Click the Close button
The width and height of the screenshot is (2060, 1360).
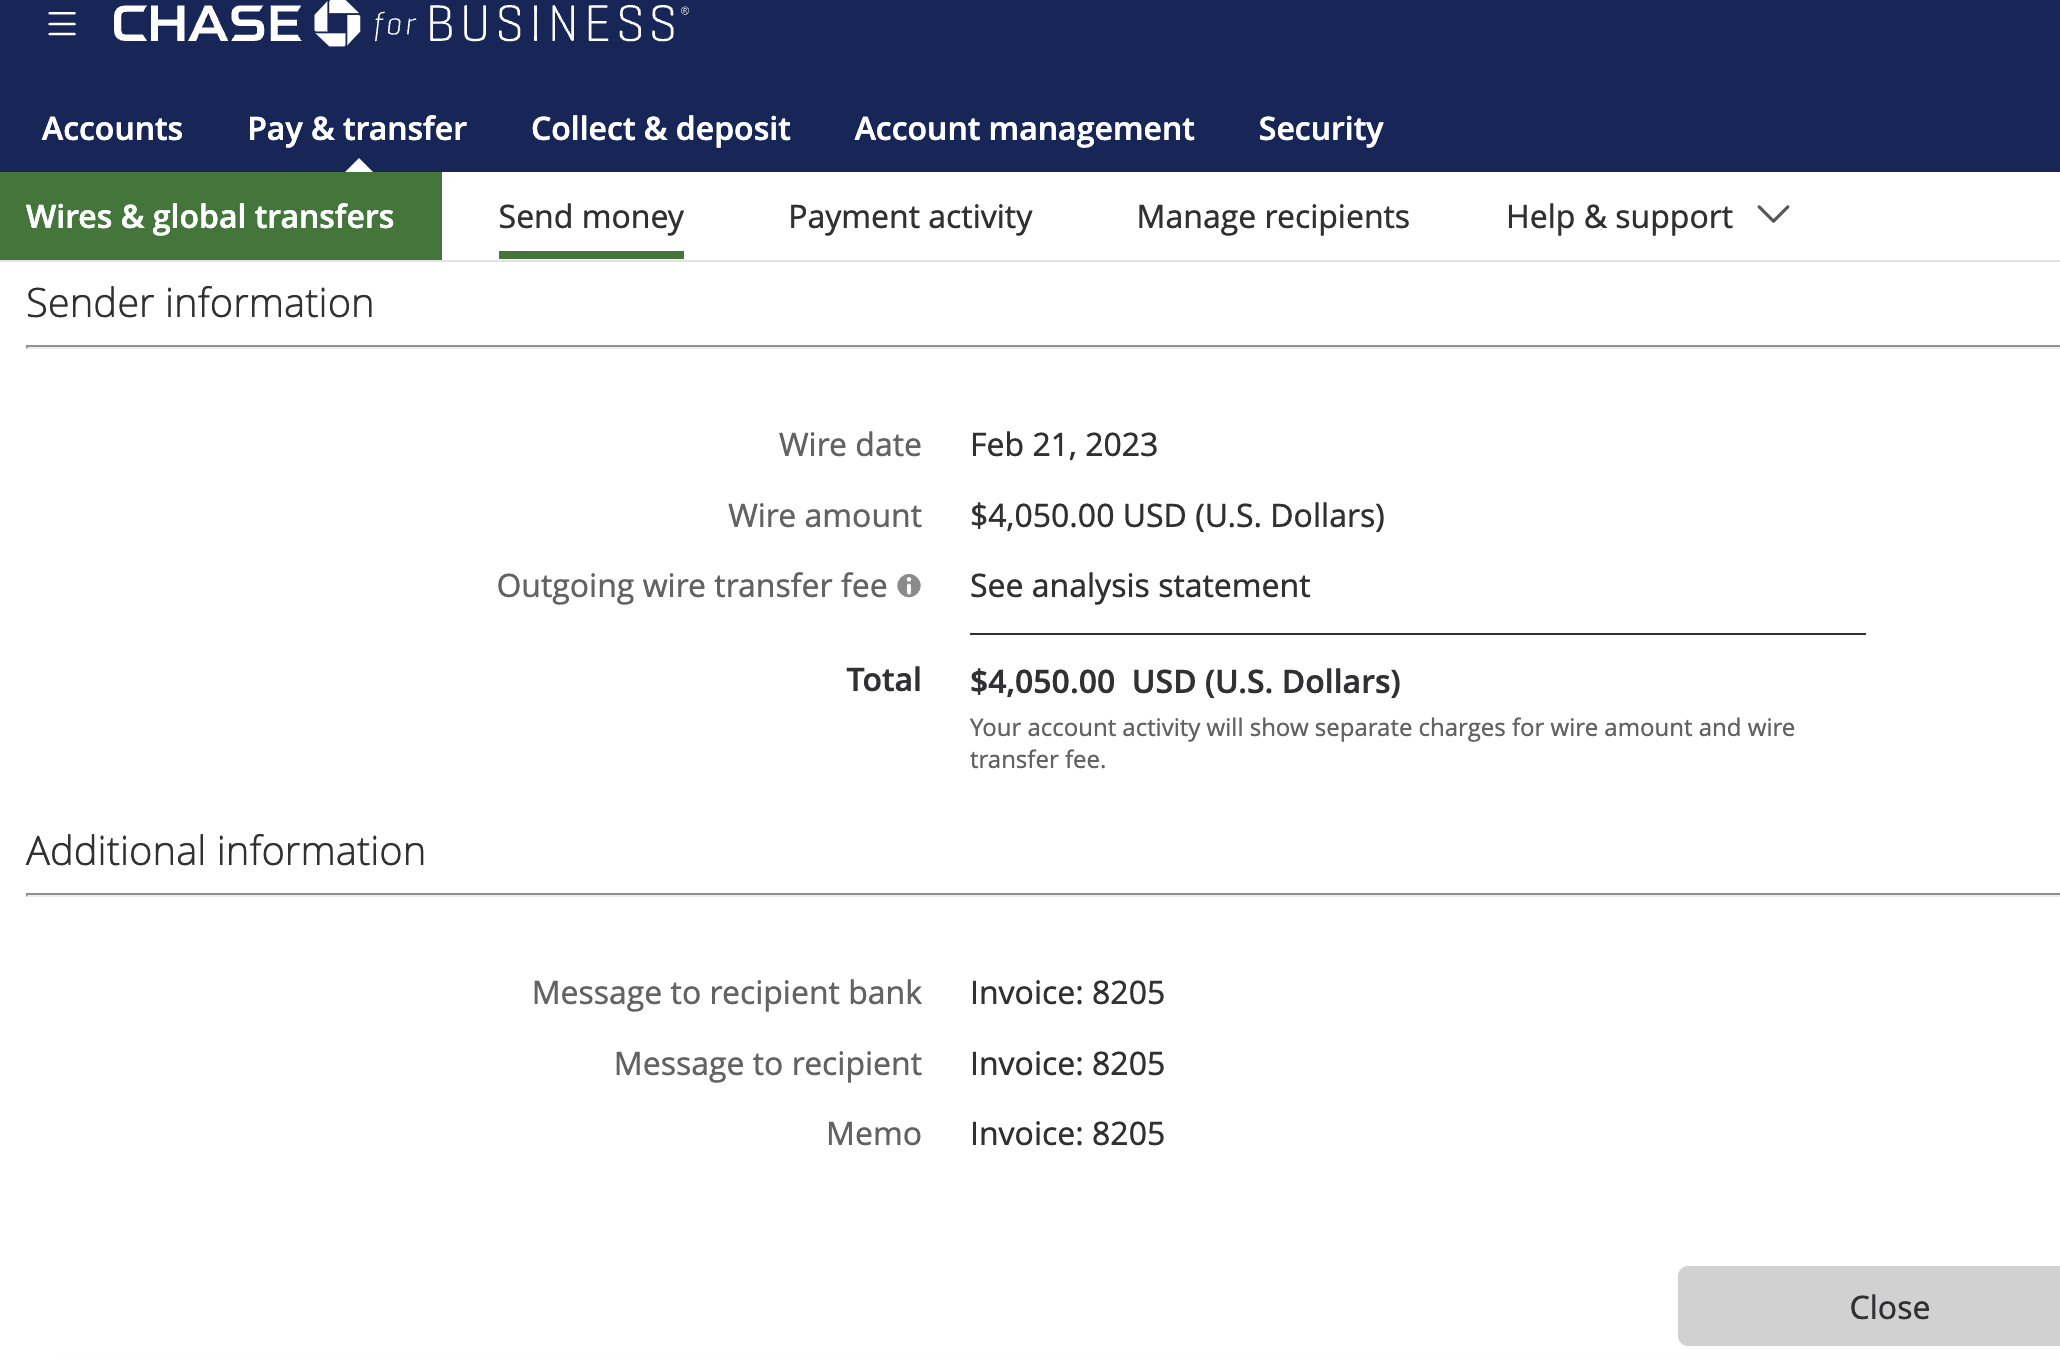(x=1869, y=1306)
